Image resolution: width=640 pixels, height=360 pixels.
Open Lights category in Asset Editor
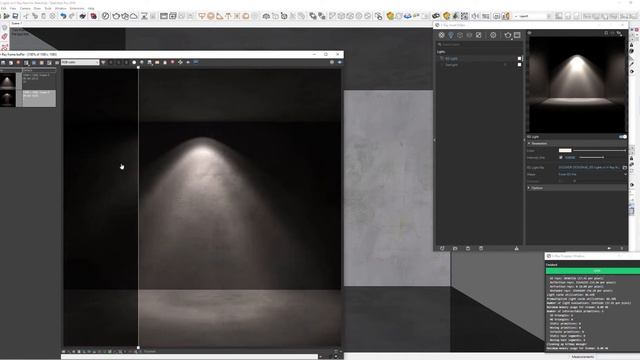coord(451,35)
